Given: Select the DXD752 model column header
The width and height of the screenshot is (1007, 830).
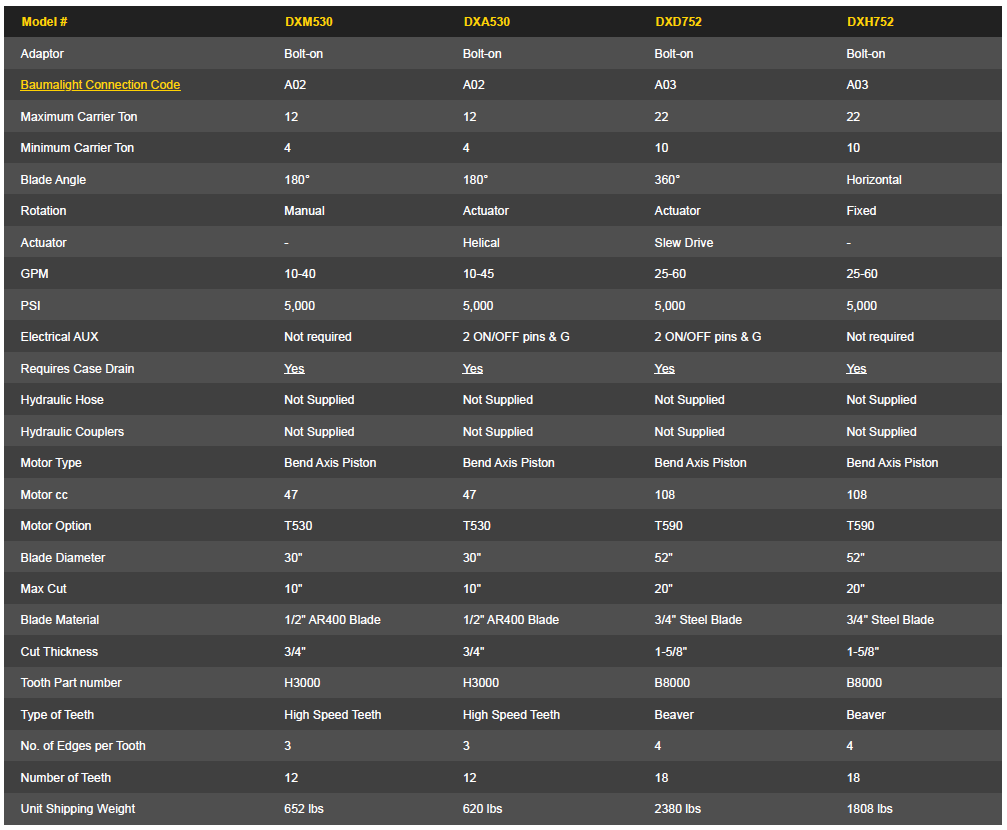Looking at the screenshot, I should 678,22.
